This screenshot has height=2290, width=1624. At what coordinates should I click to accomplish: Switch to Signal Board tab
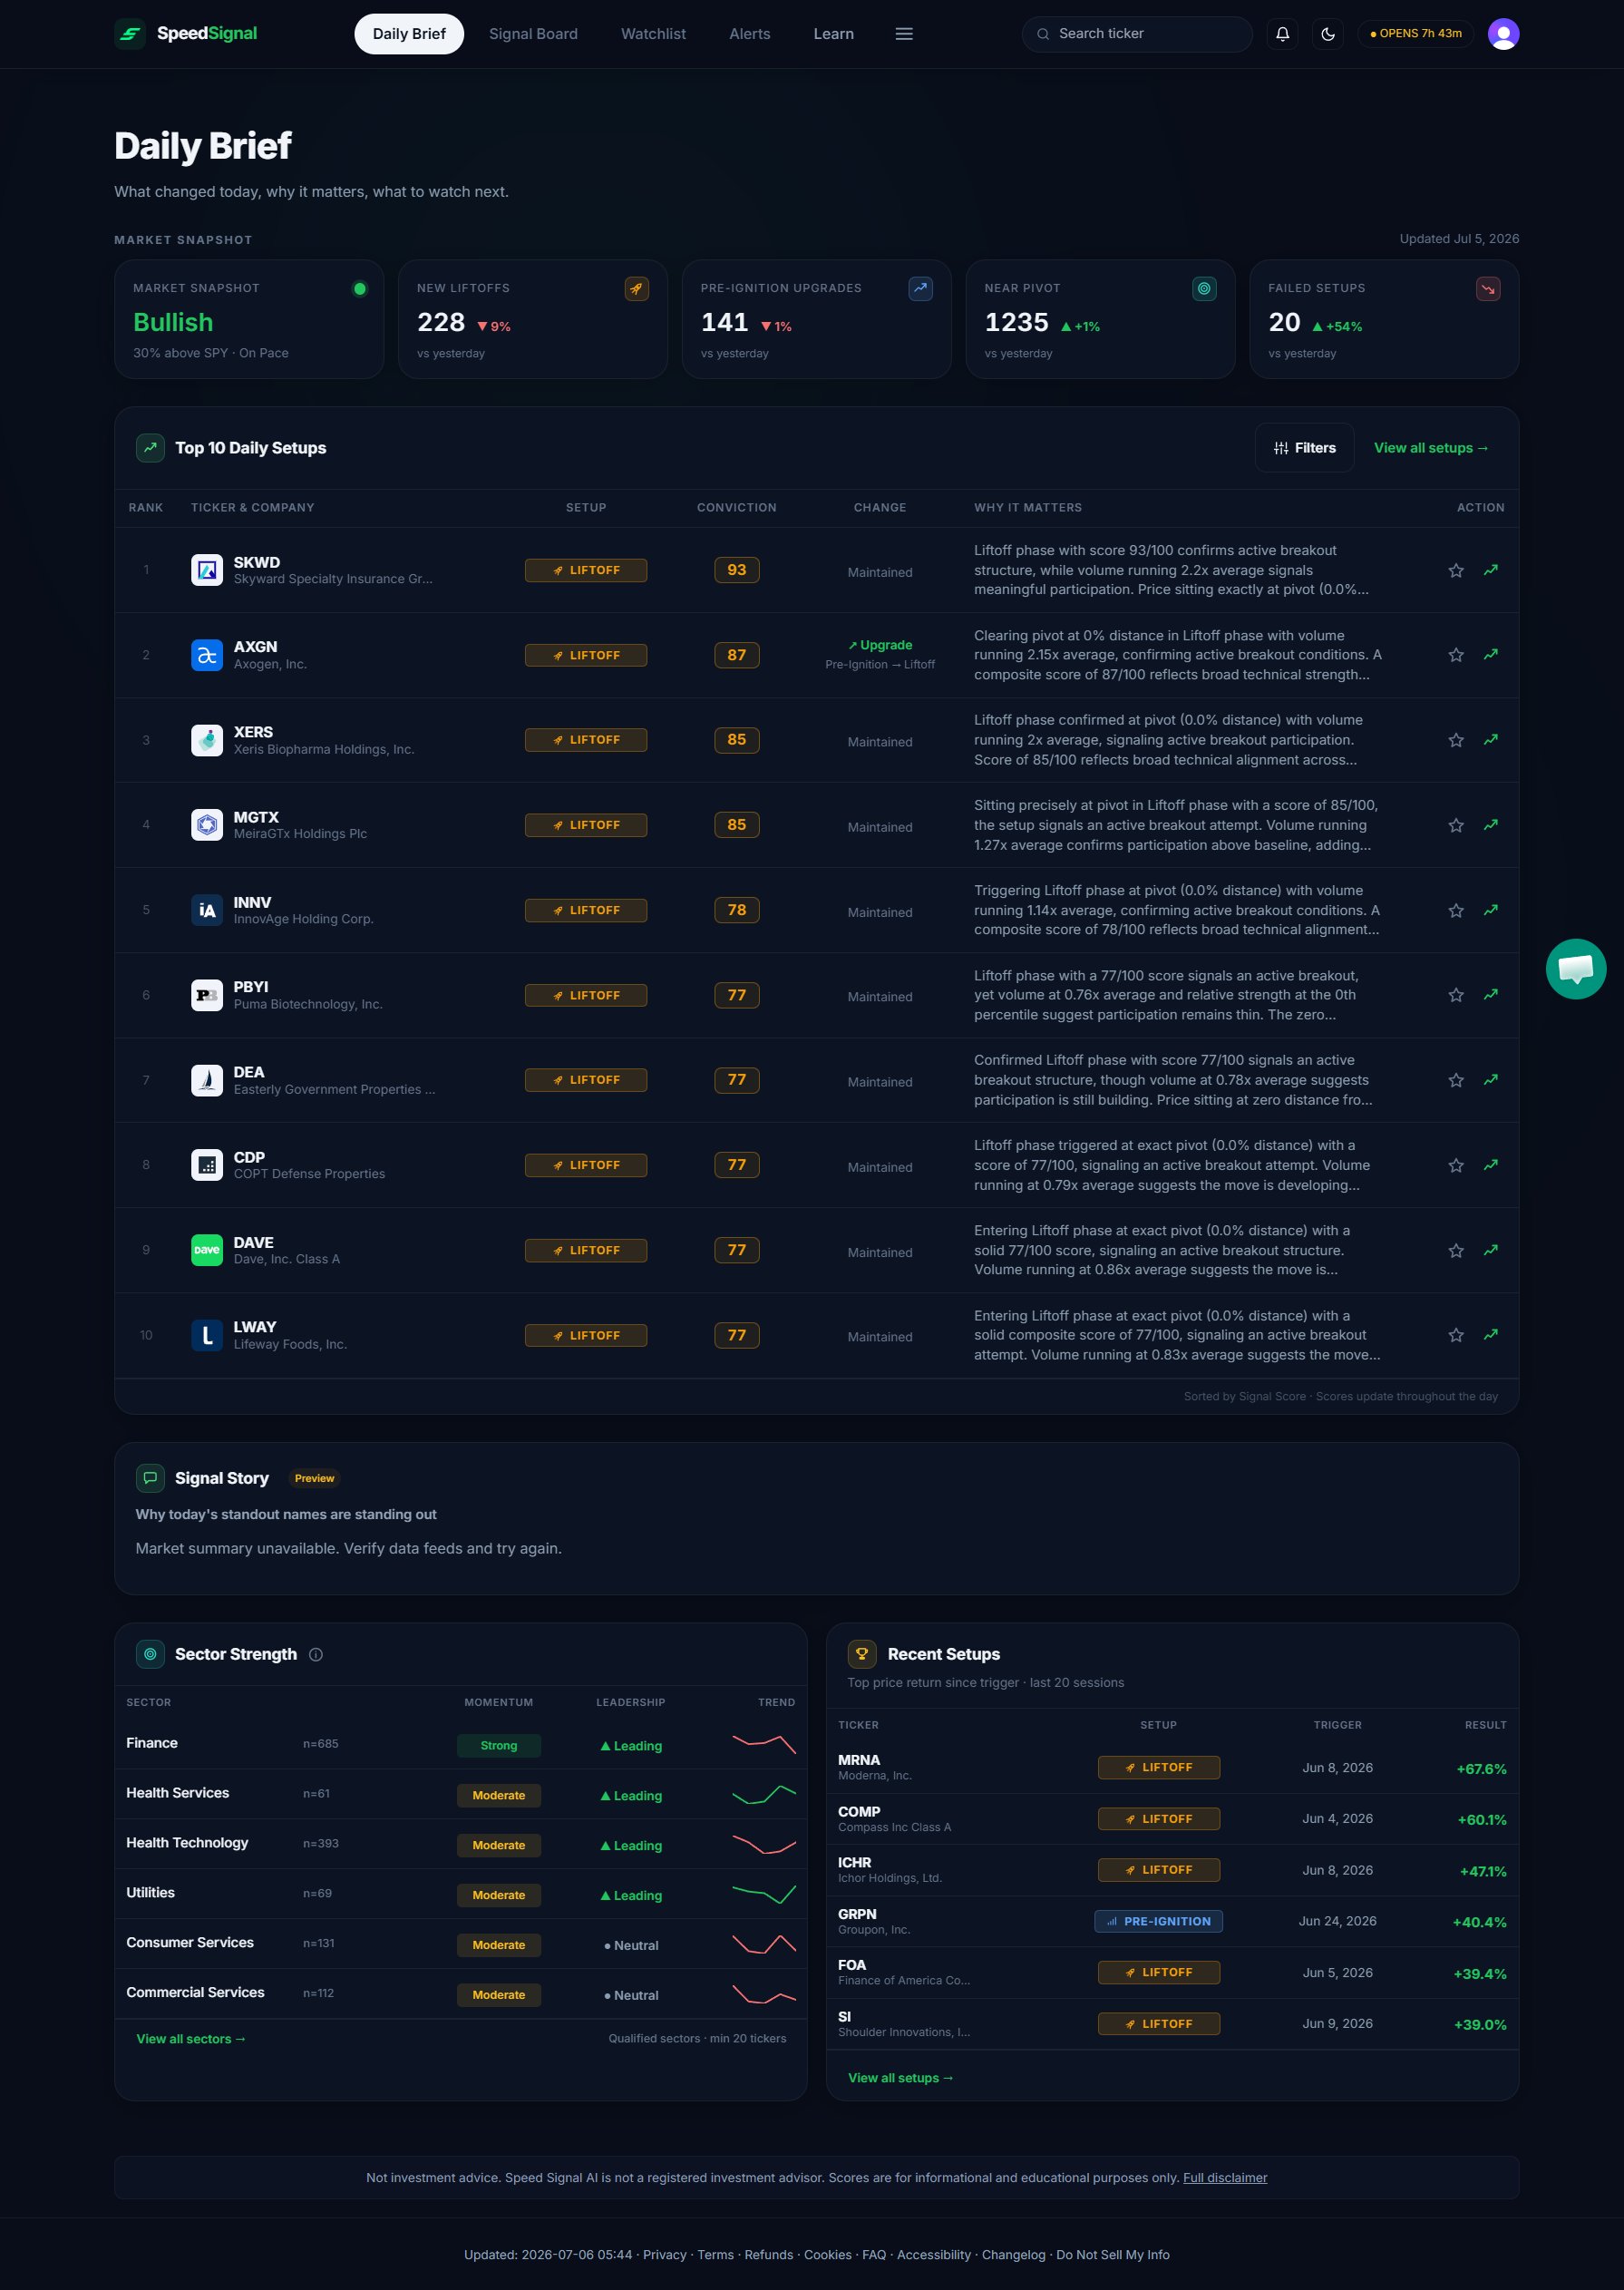(533, 34)
